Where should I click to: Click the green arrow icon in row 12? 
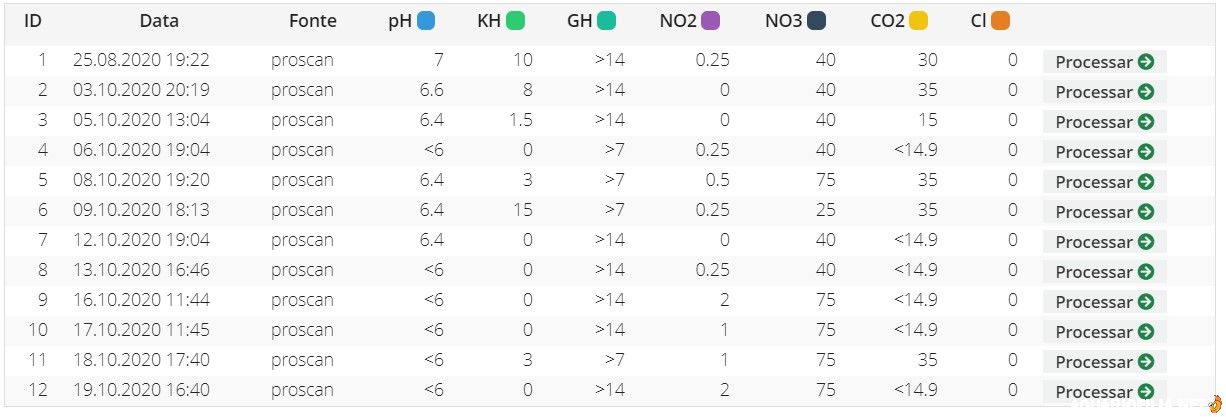[x=1146, y=392]
